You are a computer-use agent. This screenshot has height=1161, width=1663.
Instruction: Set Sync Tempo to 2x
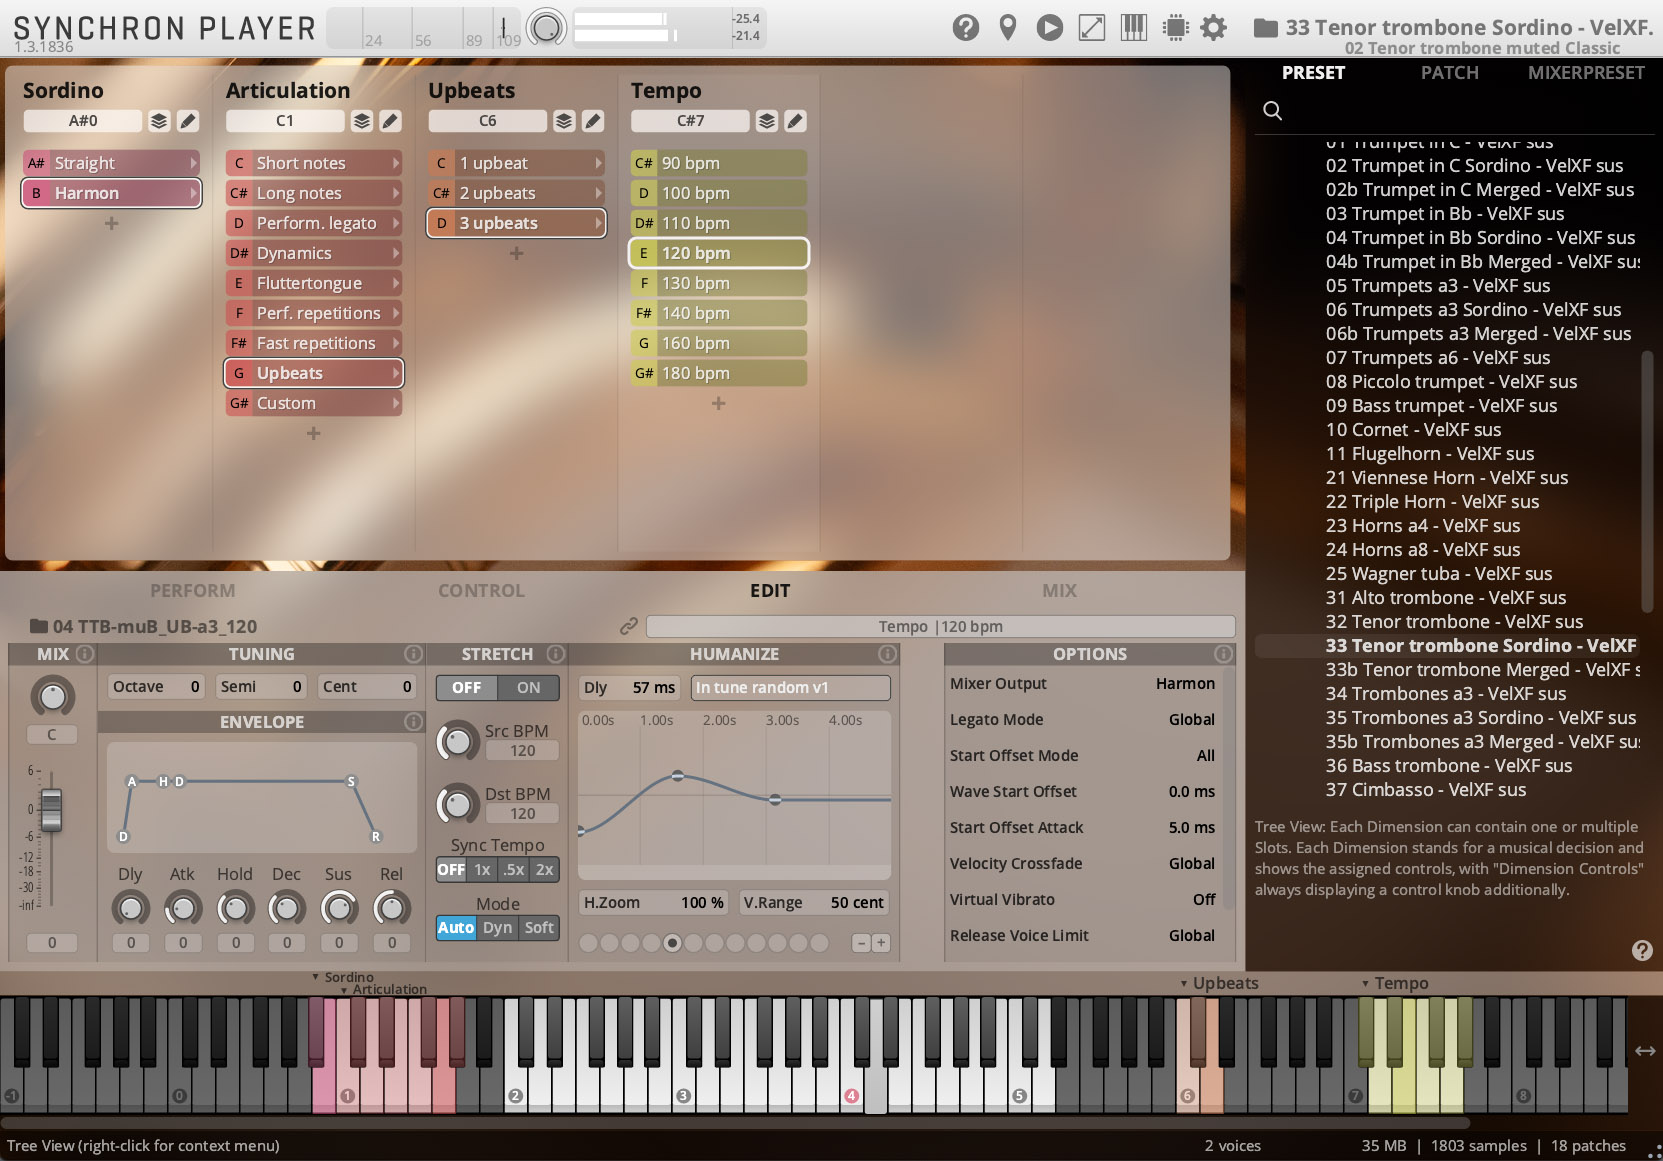544,870
